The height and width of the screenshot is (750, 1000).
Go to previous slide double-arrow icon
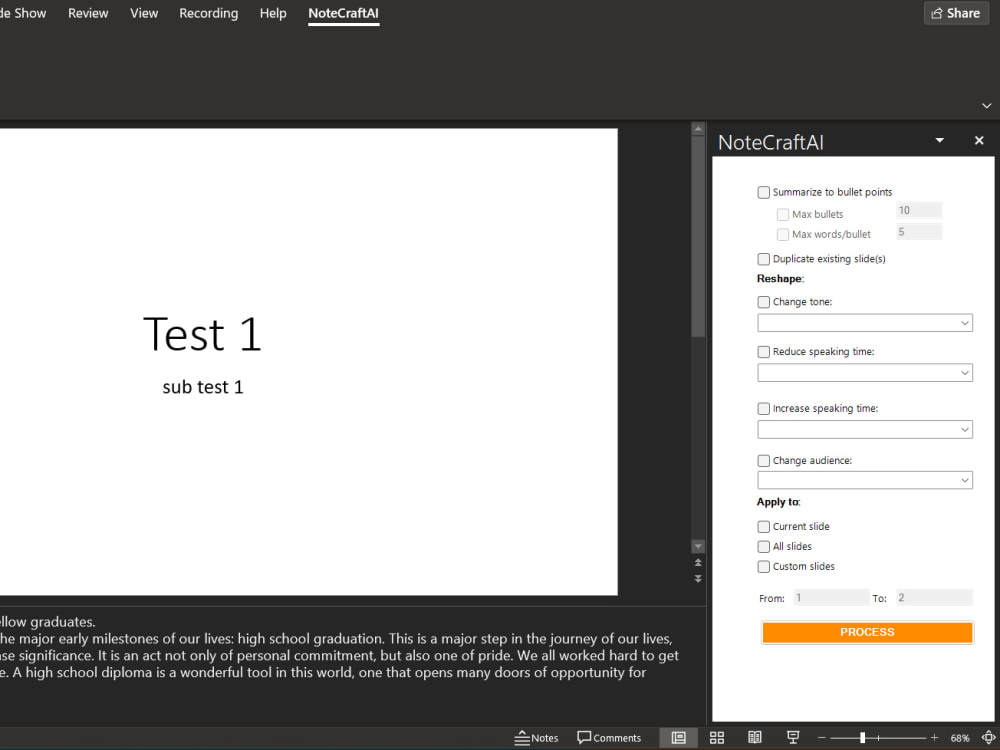pos(698,562)
